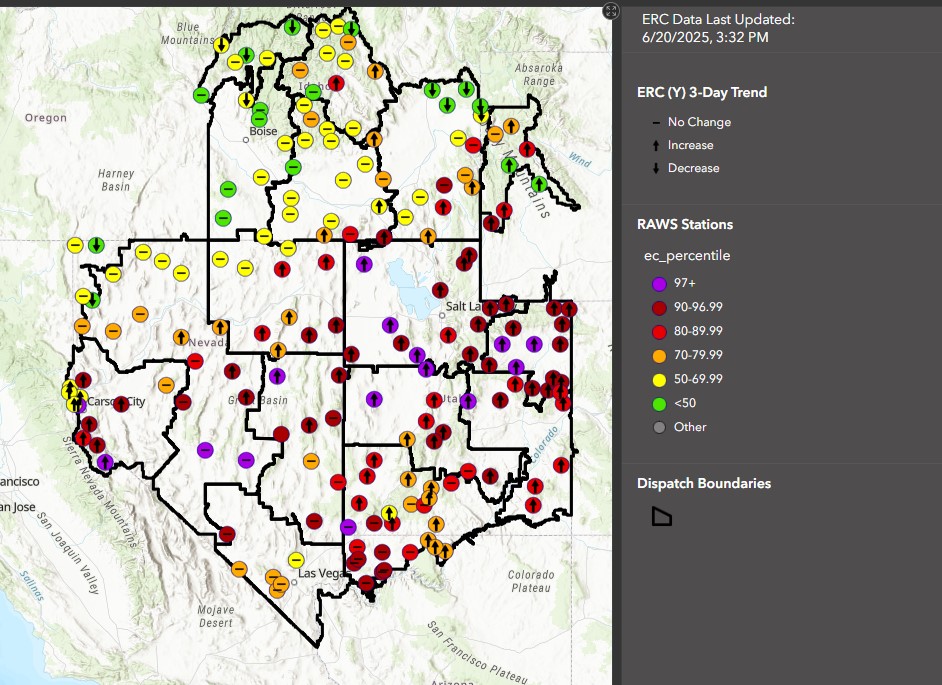Select the green <50 legend swatch

click(x=659, y=404)
